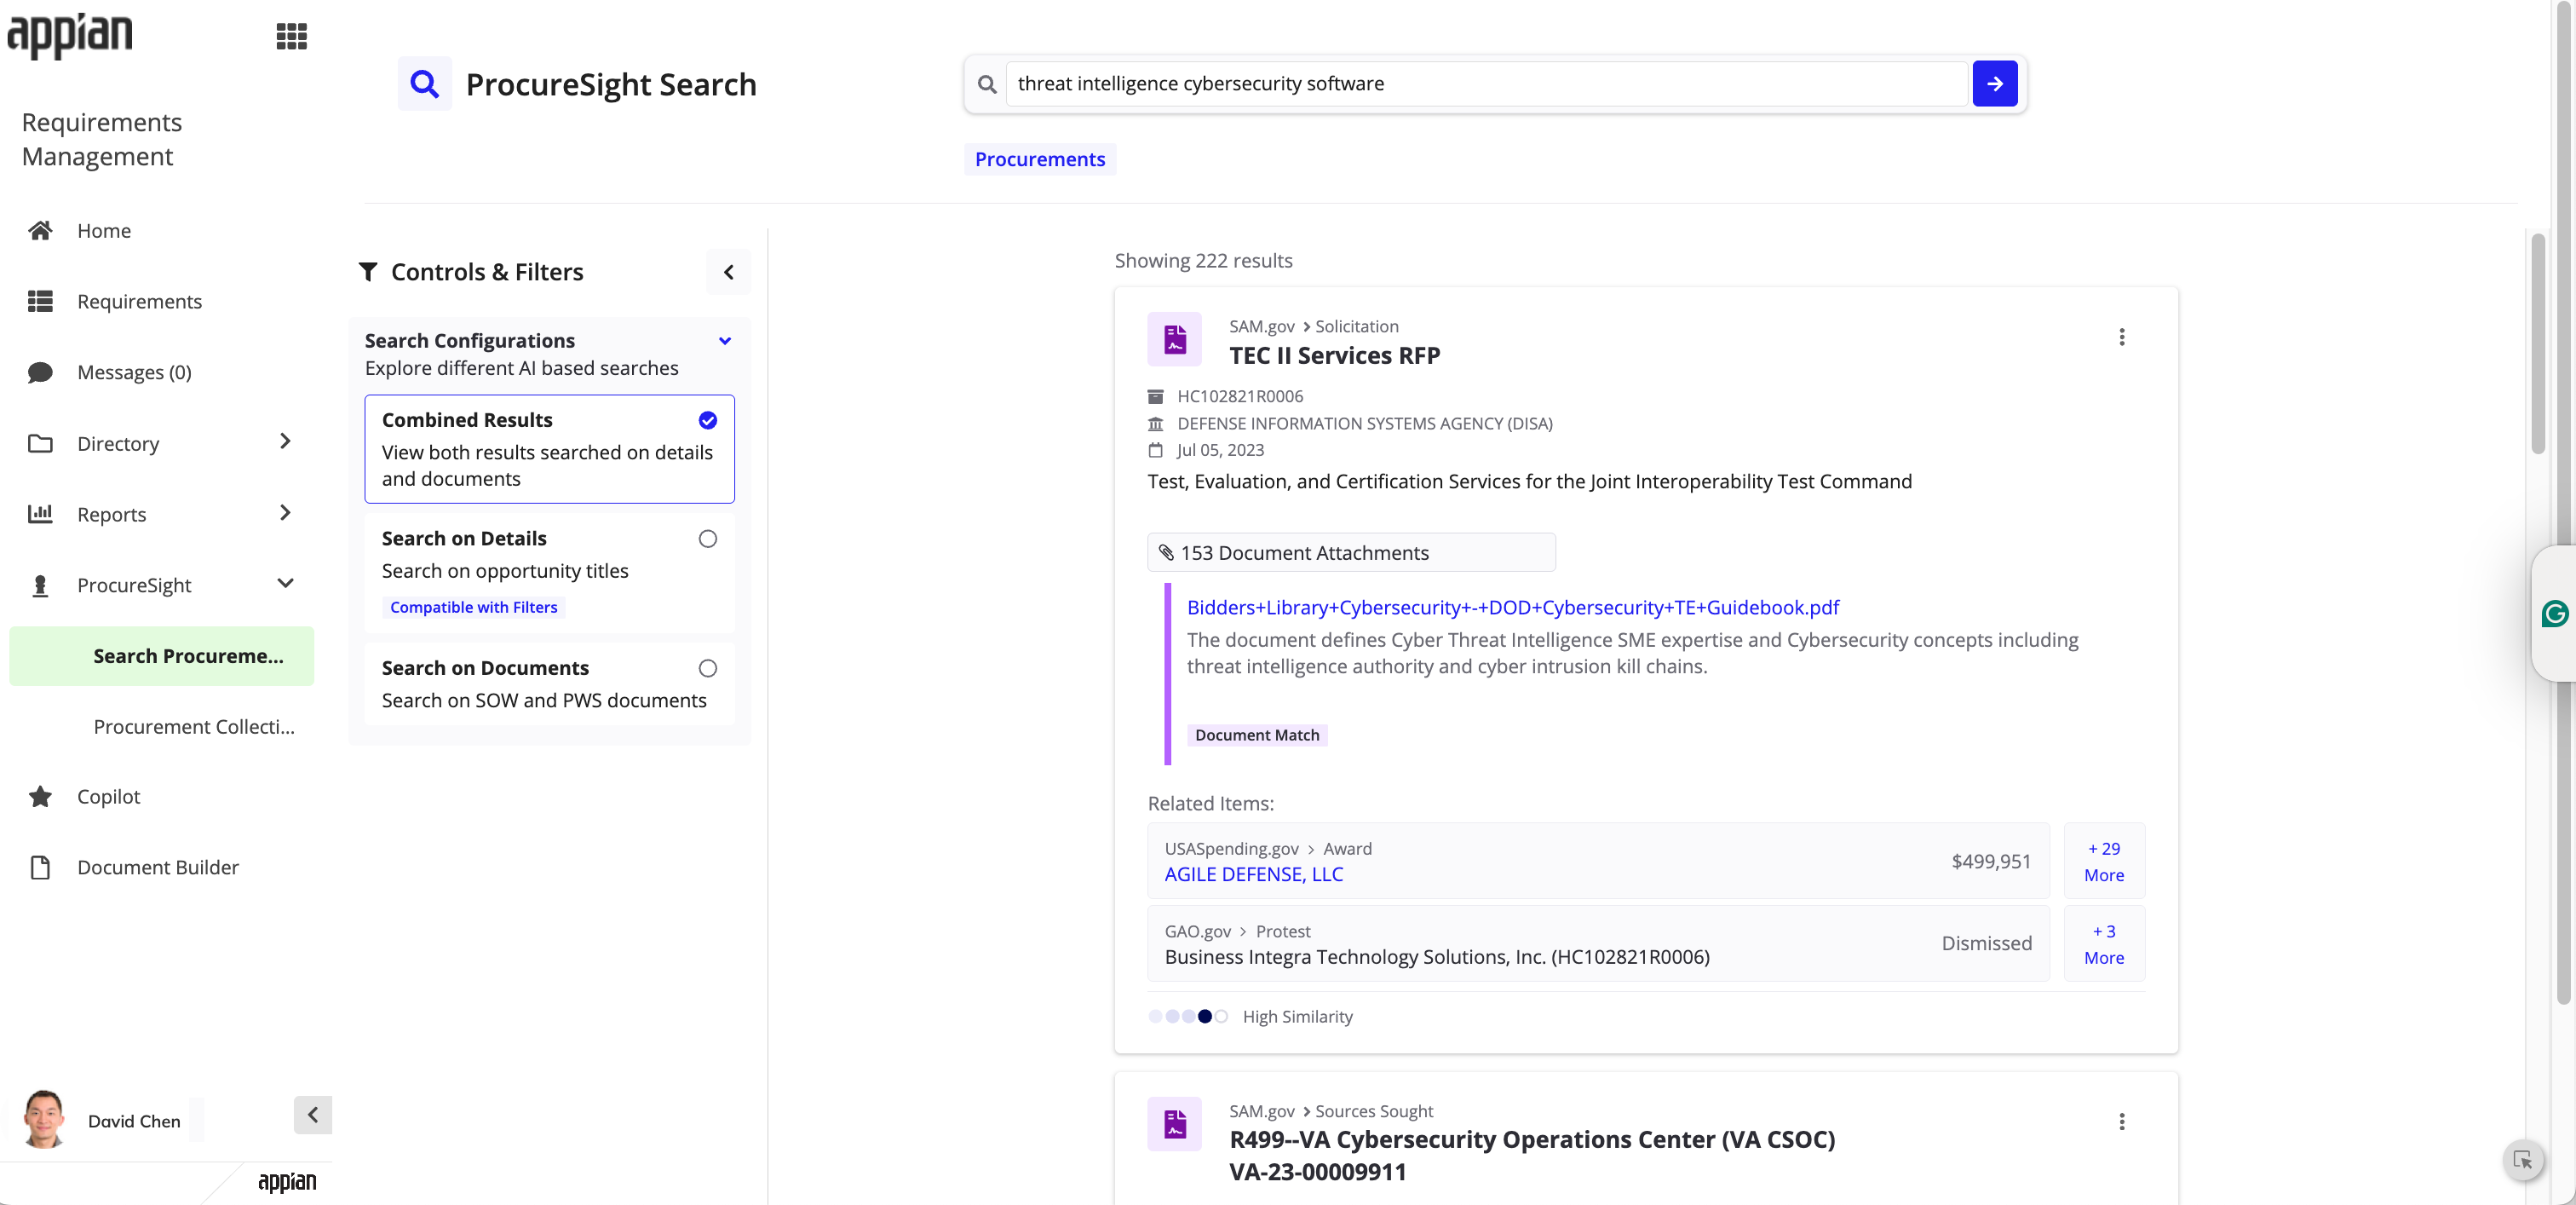This screenshot has height=1205, width=2576.
Task: Click the Home house icon
Action: click(40, 230)
